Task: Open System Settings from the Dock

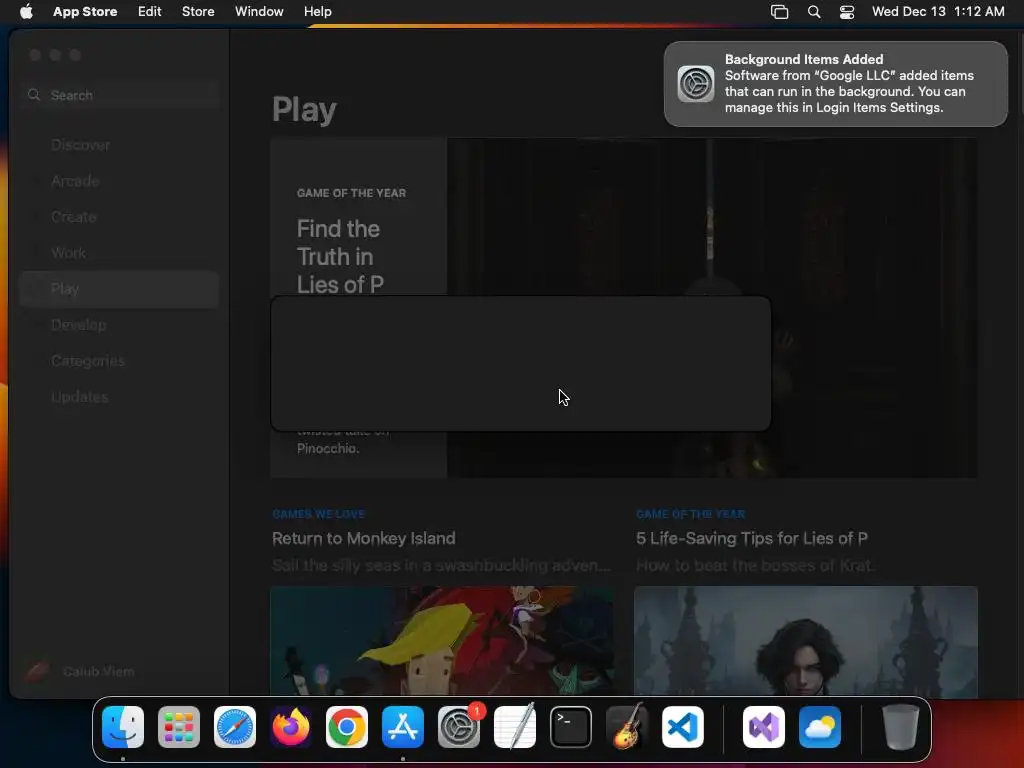Action: [x=459, y=727]
